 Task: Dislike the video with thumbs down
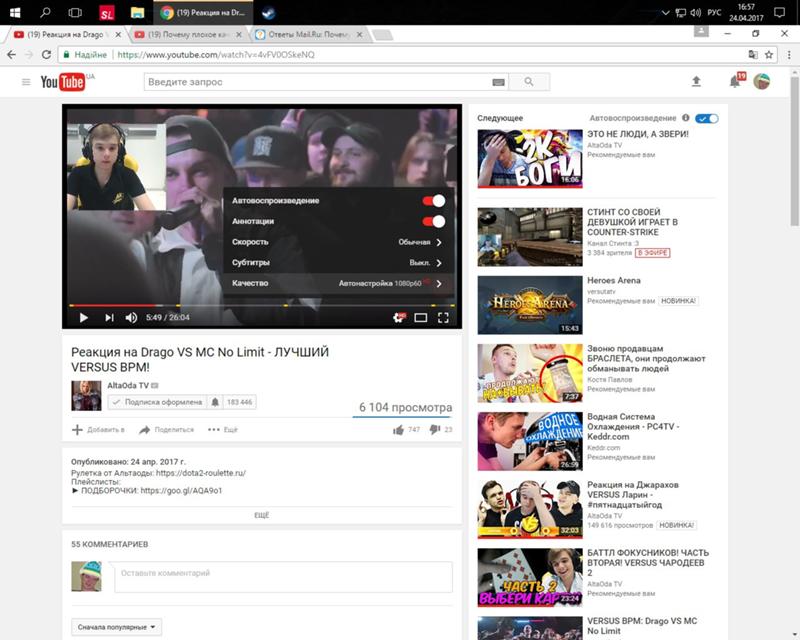click(x=435, y=430)
